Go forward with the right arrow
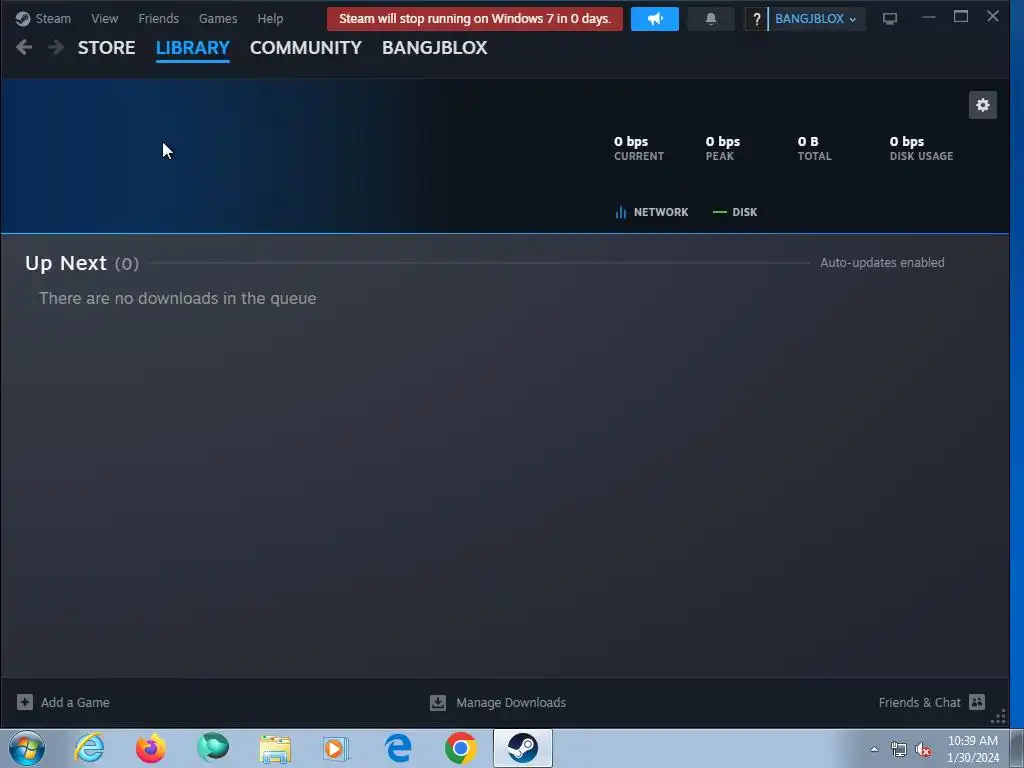1024x768 pixels. coord(56,47)
